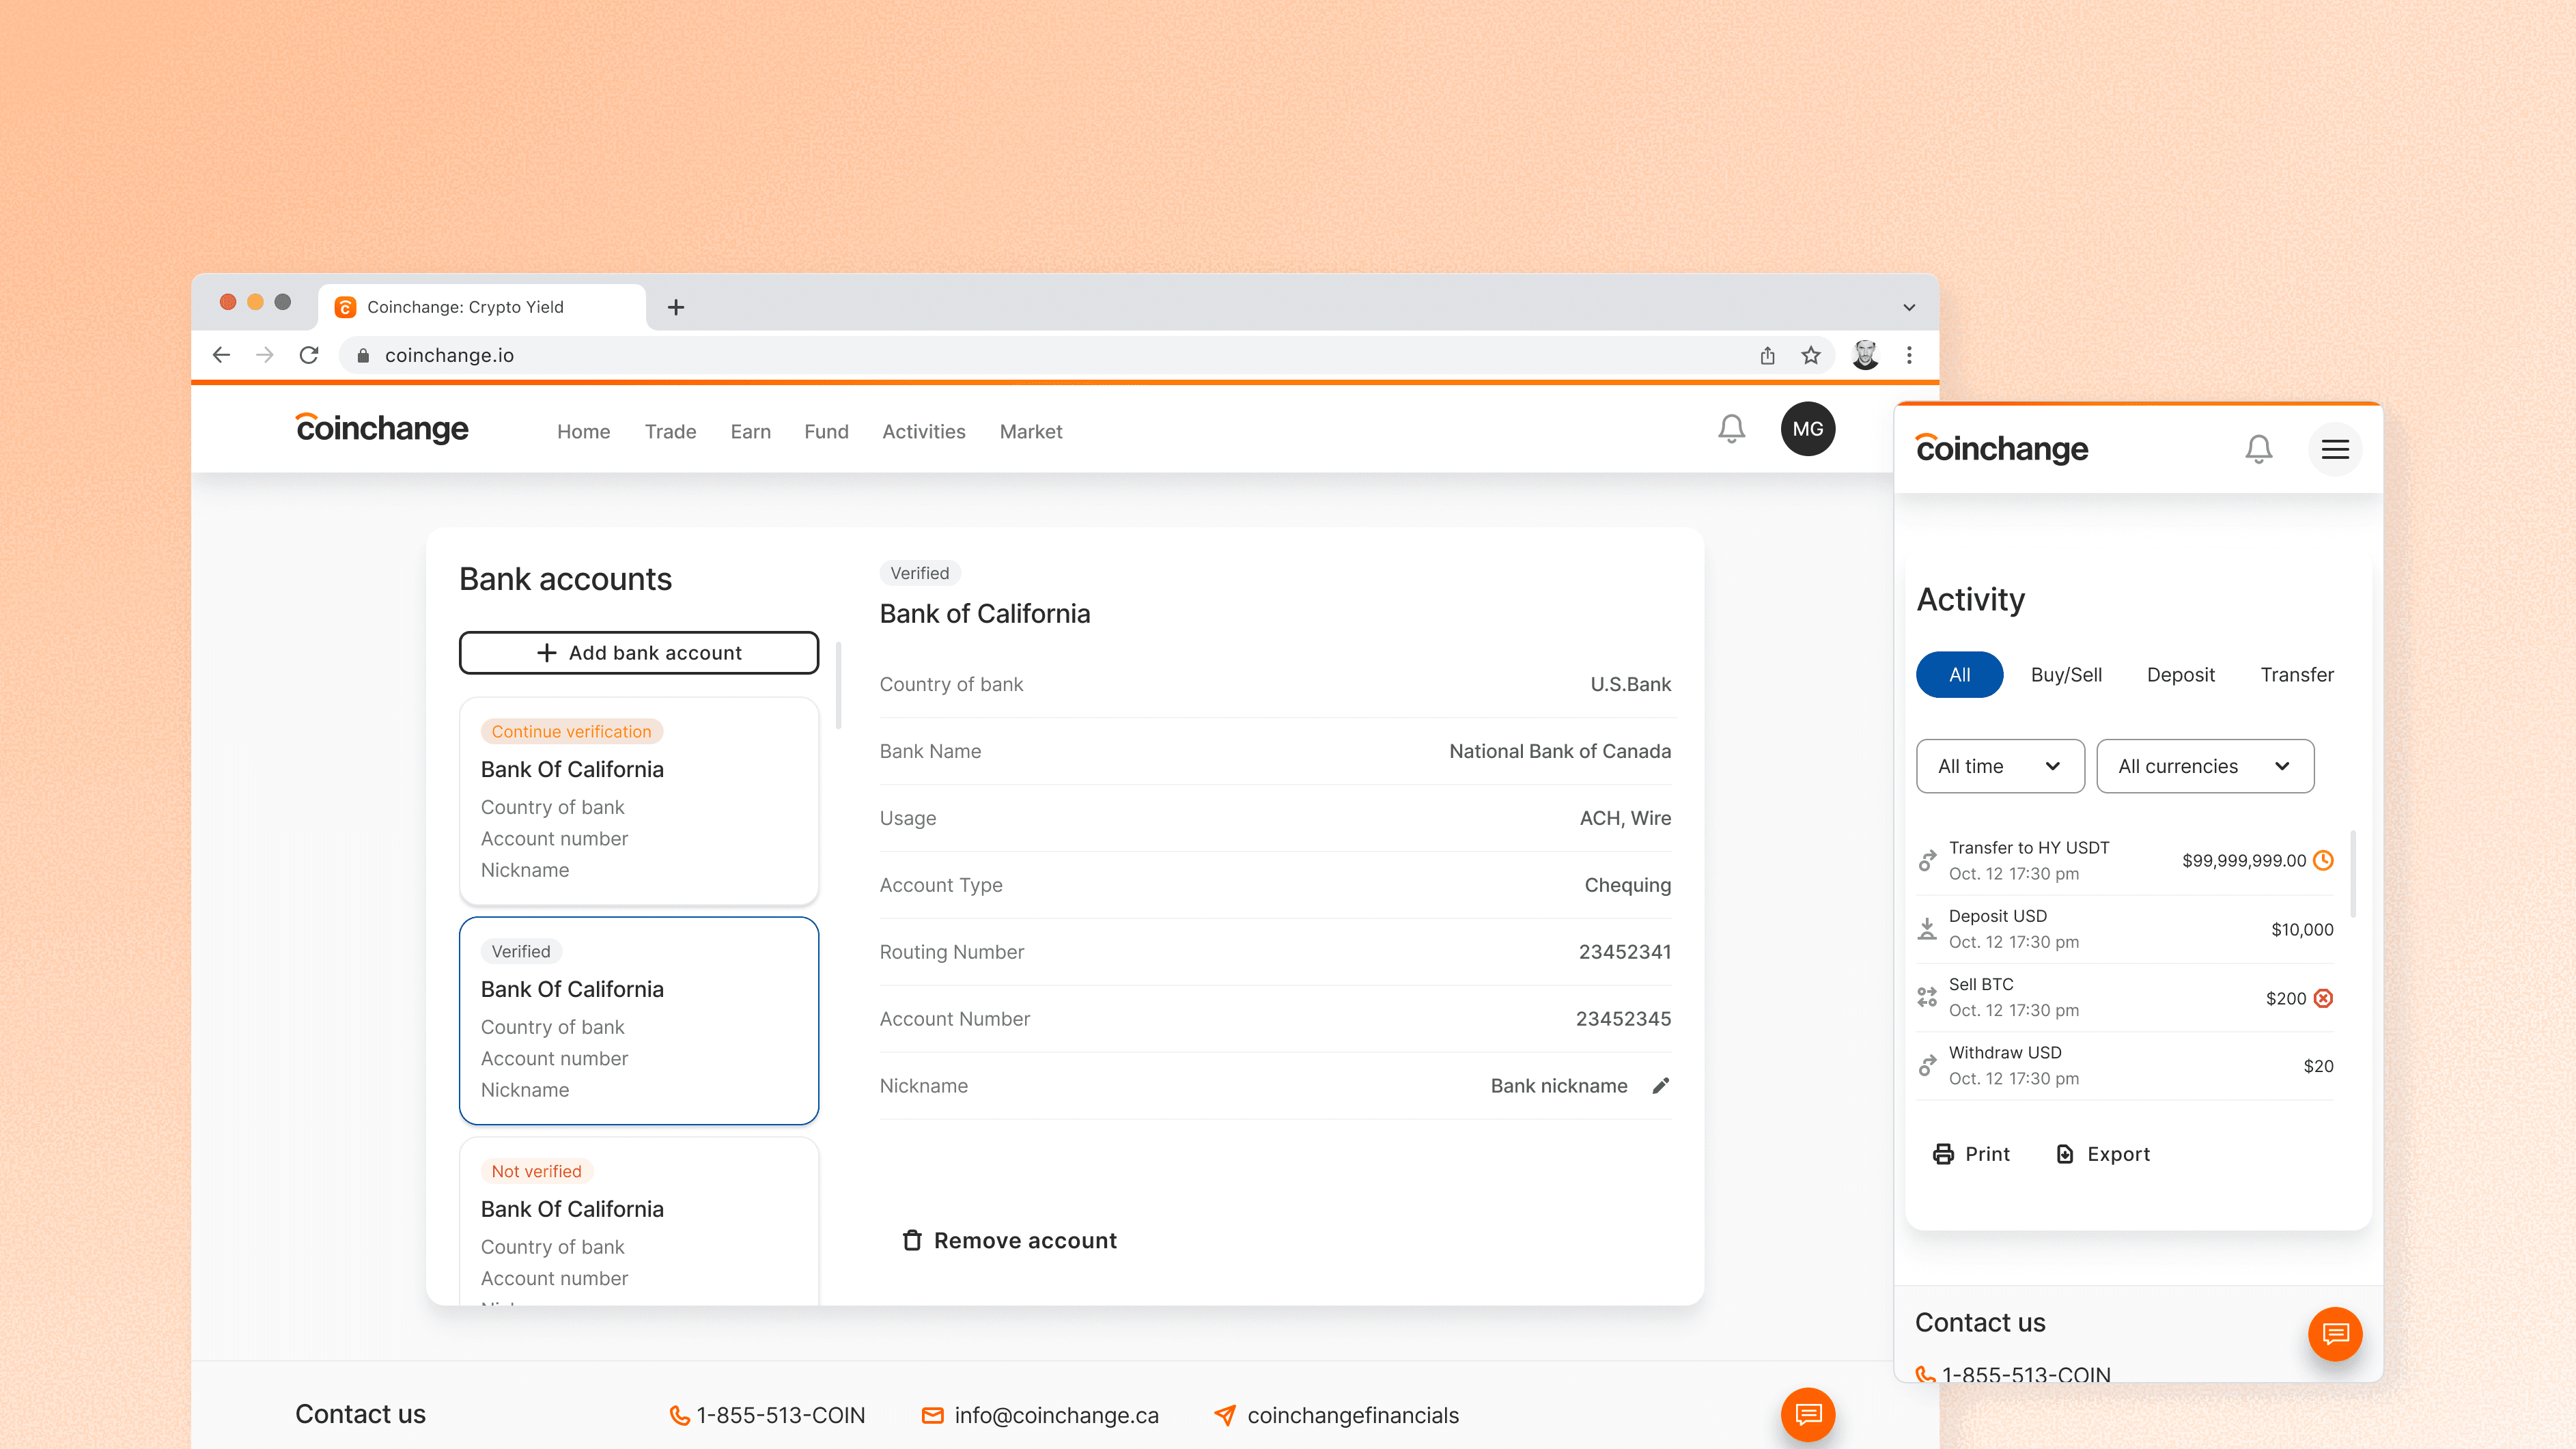
Task: Open the Activities navigation item
Action: point(923,432)
